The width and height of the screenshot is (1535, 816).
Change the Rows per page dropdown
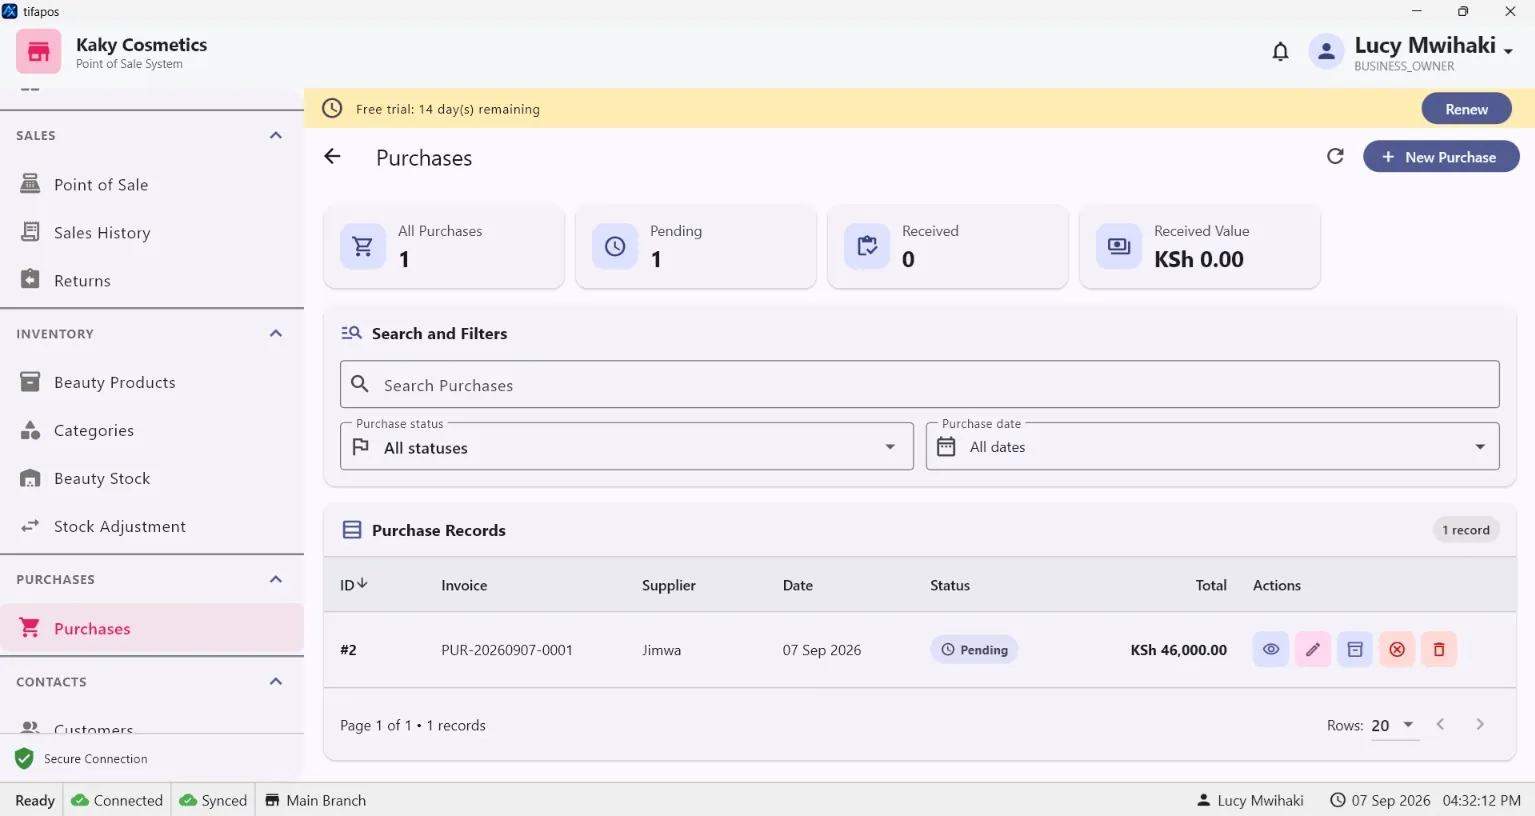coord(1395,726)
